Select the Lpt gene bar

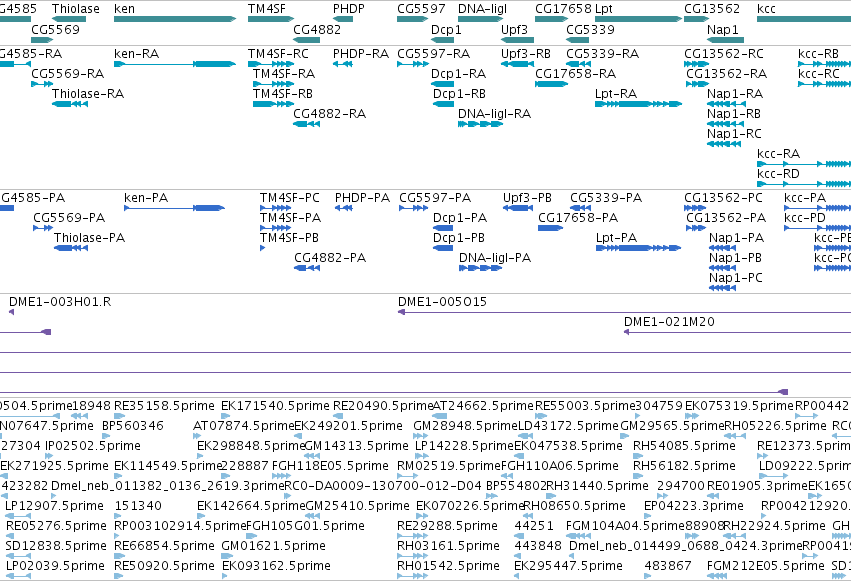click(638, 19)
